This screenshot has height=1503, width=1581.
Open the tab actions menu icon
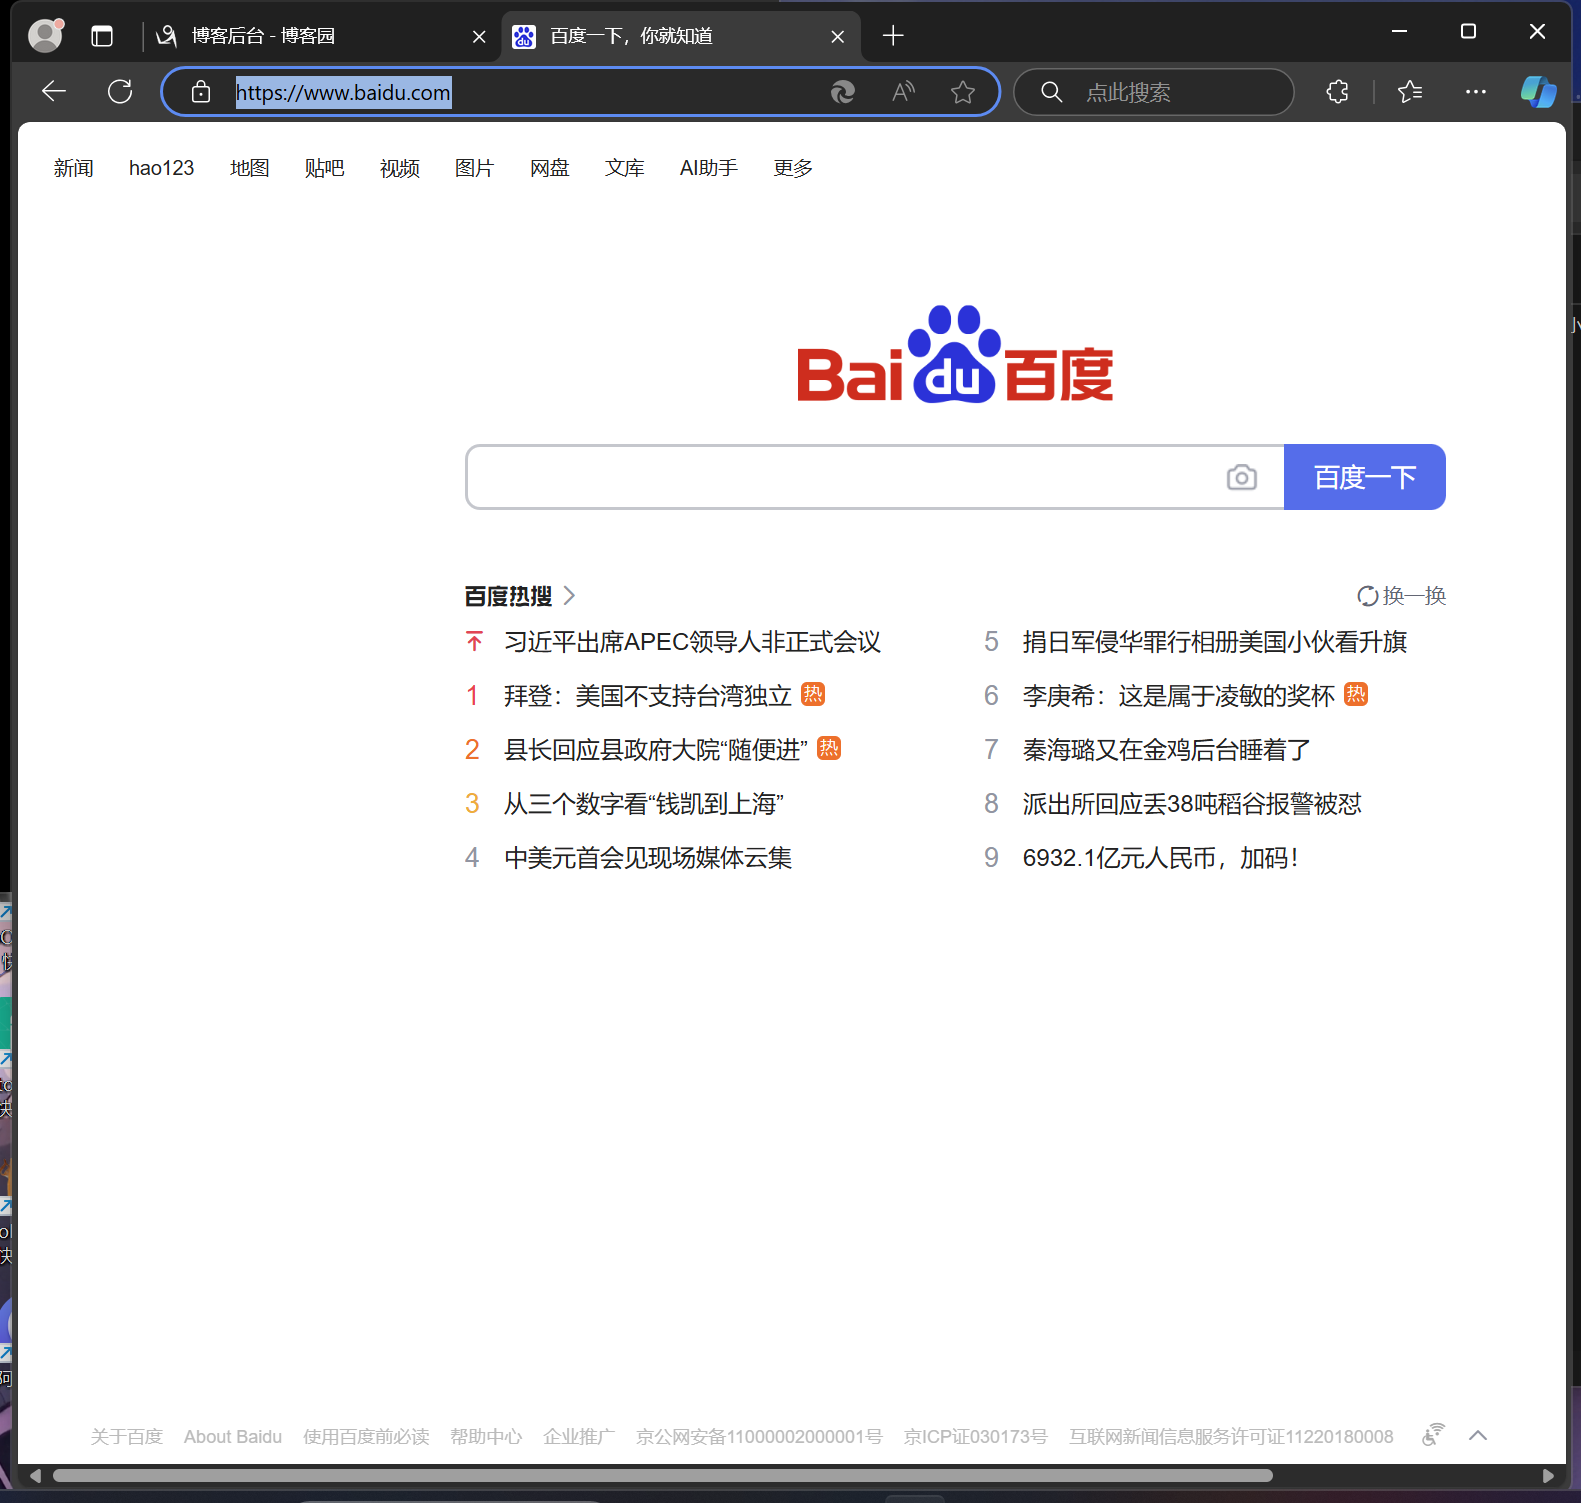click(x=102, y=36)
